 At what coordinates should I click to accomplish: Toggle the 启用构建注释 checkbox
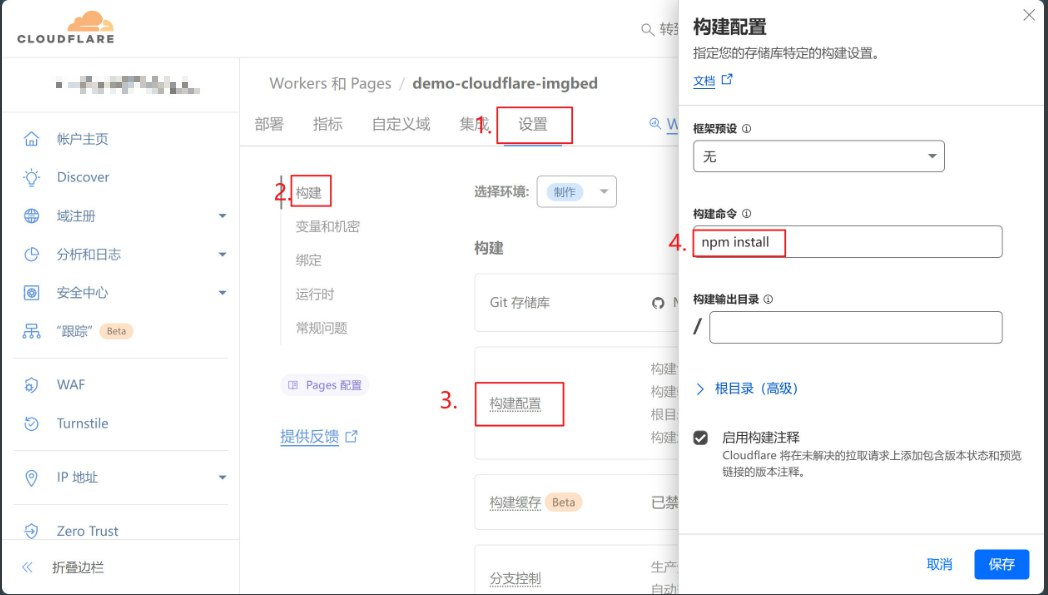click(x=701, y=438)
